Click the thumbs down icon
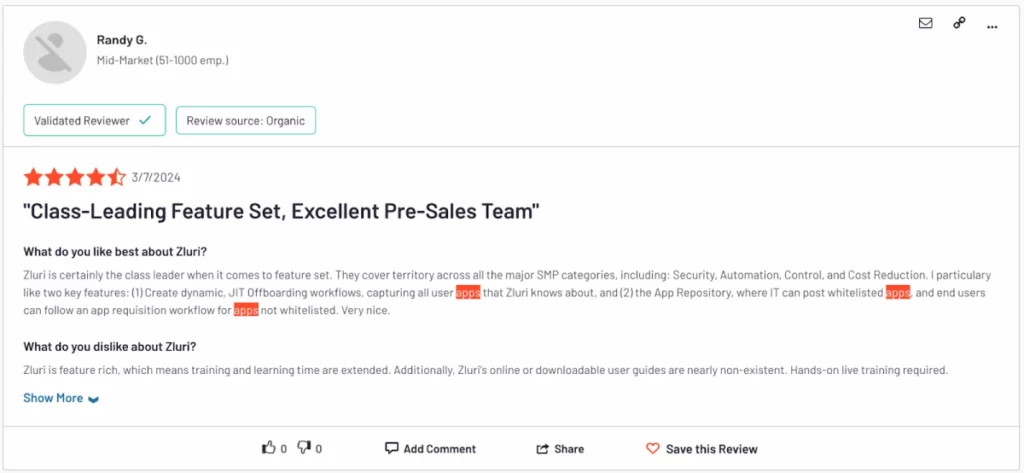The width and height of the screenshot is (1024, 473). click(304, 448)
